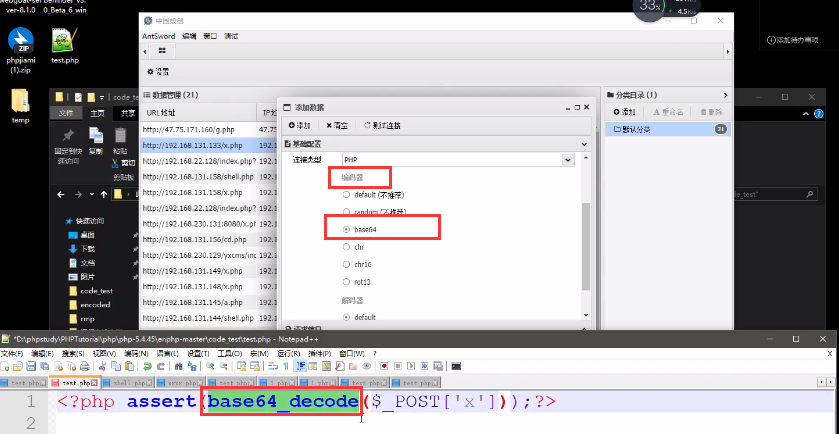Click the 添加 button in the add data dialog

point(299,125)
